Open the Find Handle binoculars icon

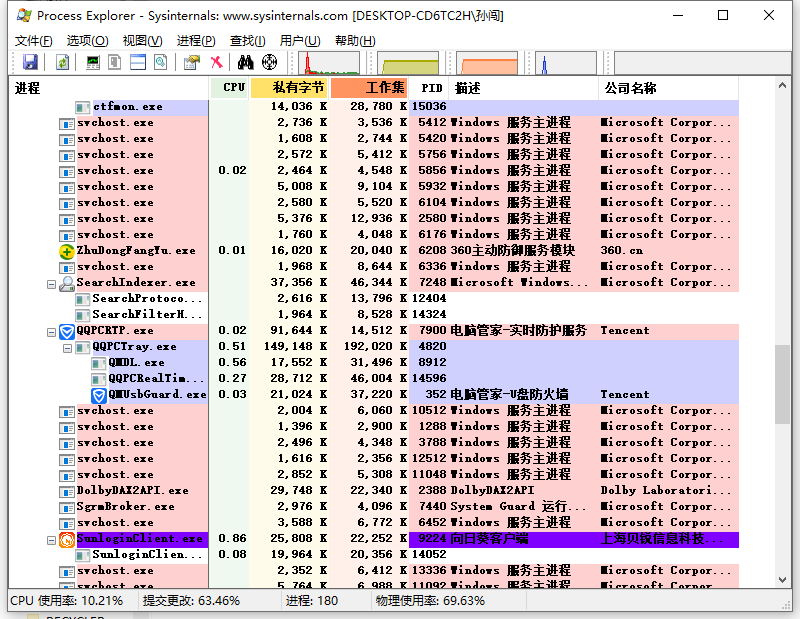pos(245,62)
